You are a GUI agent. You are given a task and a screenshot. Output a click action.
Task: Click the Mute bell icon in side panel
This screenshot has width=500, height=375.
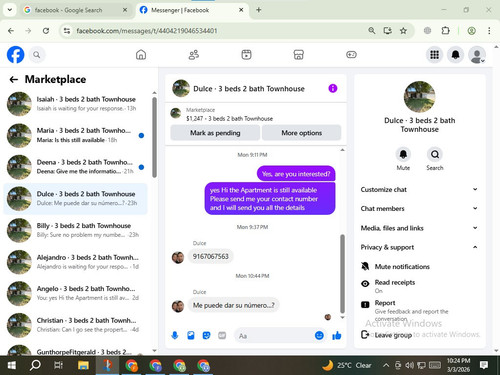[403, 154]
